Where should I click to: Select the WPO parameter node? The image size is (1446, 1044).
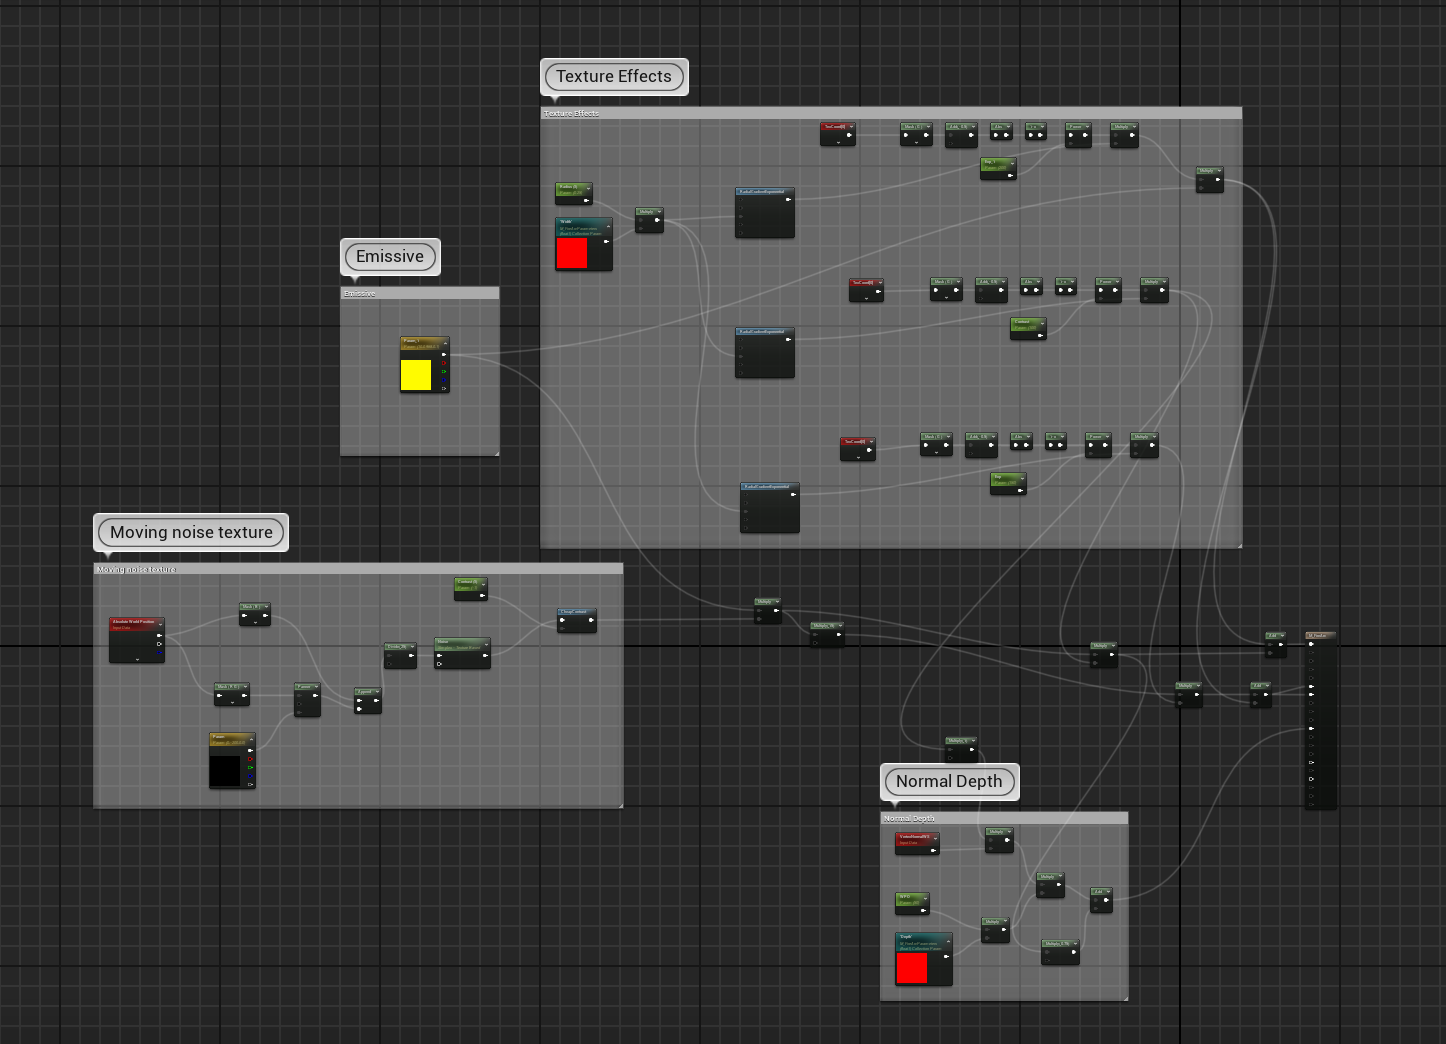911,903
